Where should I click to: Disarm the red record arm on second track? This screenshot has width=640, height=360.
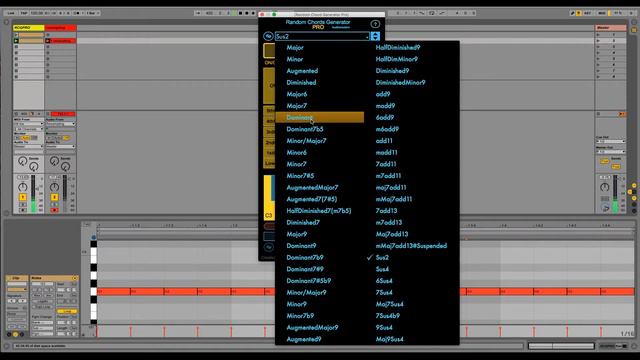[54, 210]
